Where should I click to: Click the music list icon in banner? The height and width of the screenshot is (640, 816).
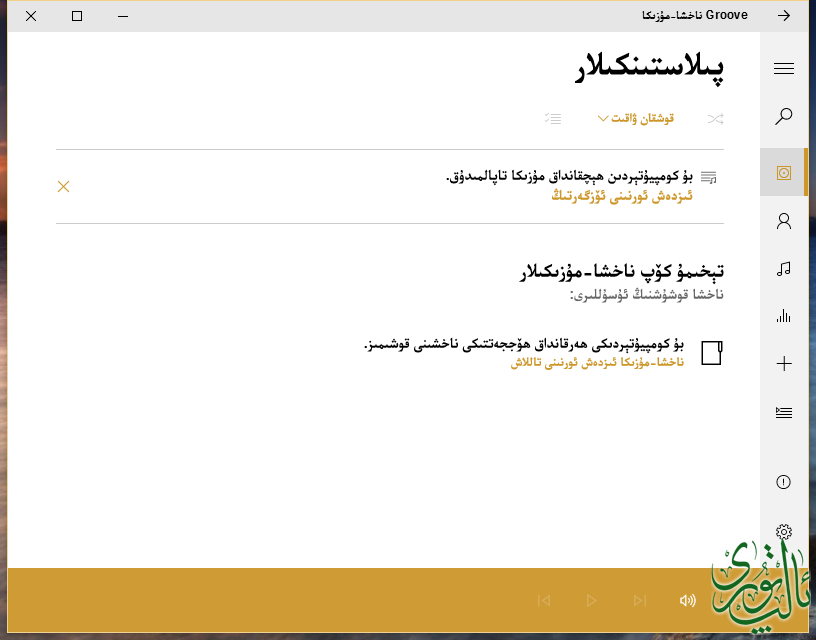[x=708, y=177]
